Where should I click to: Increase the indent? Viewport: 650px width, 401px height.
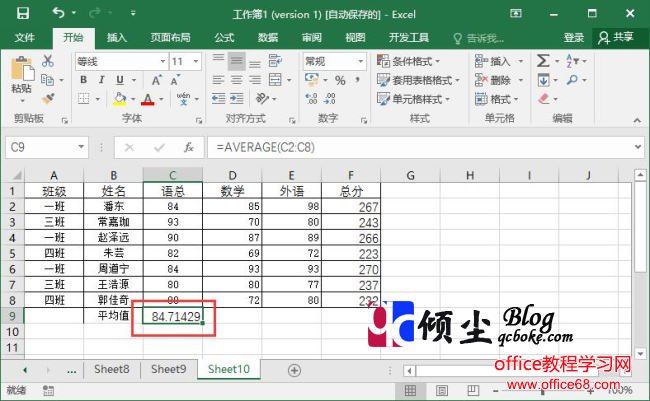point(237,99)
